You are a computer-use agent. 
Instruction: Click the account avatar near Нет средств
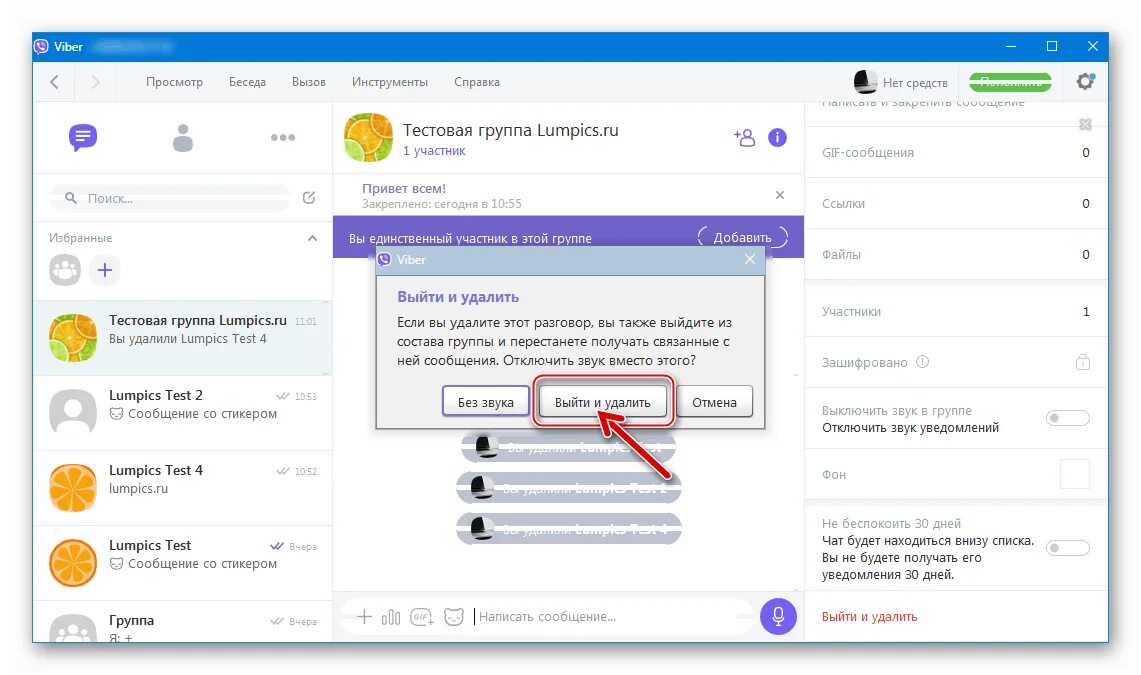864,81
